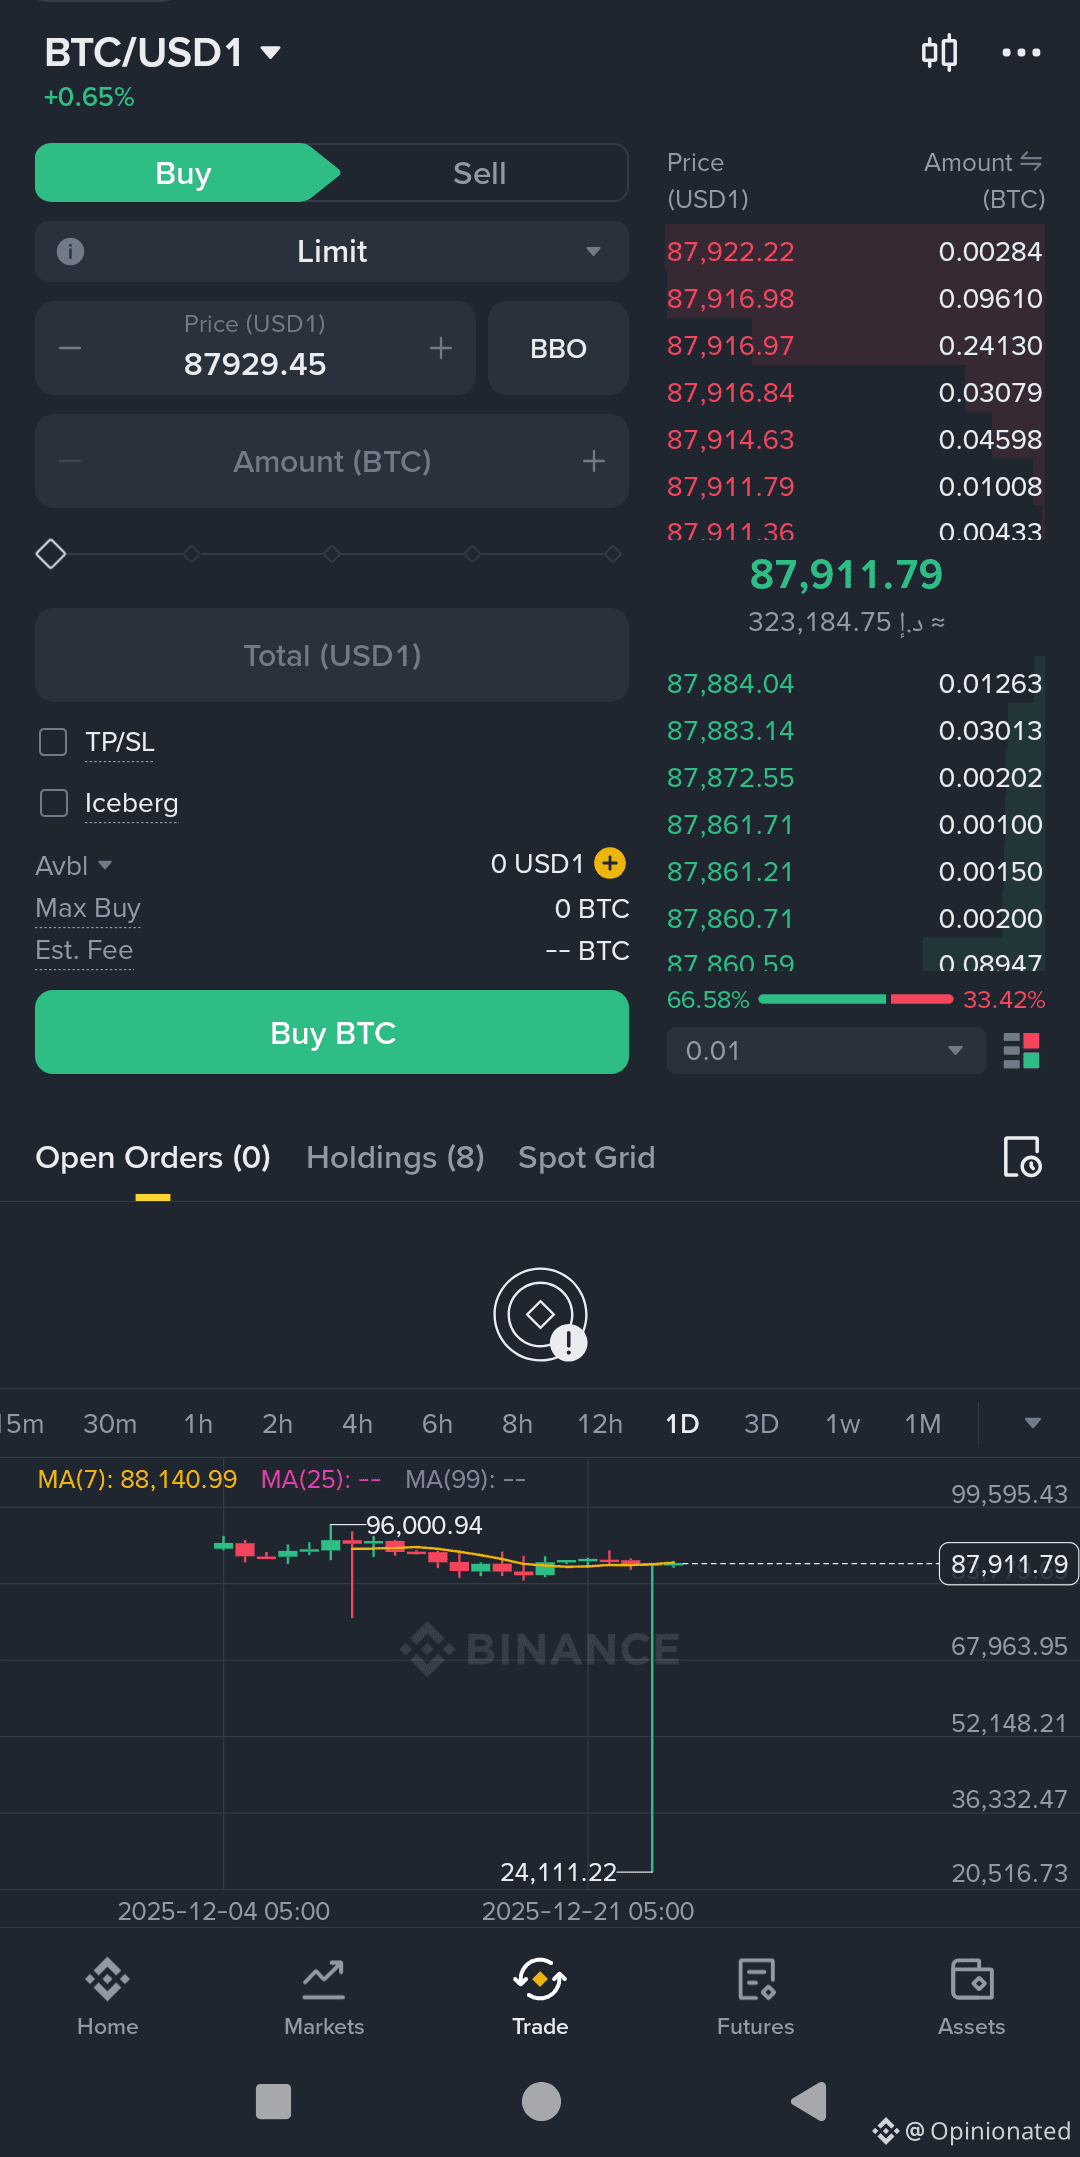Select the 1D chart interval

pyautogui.click(x=682, y=1423)
